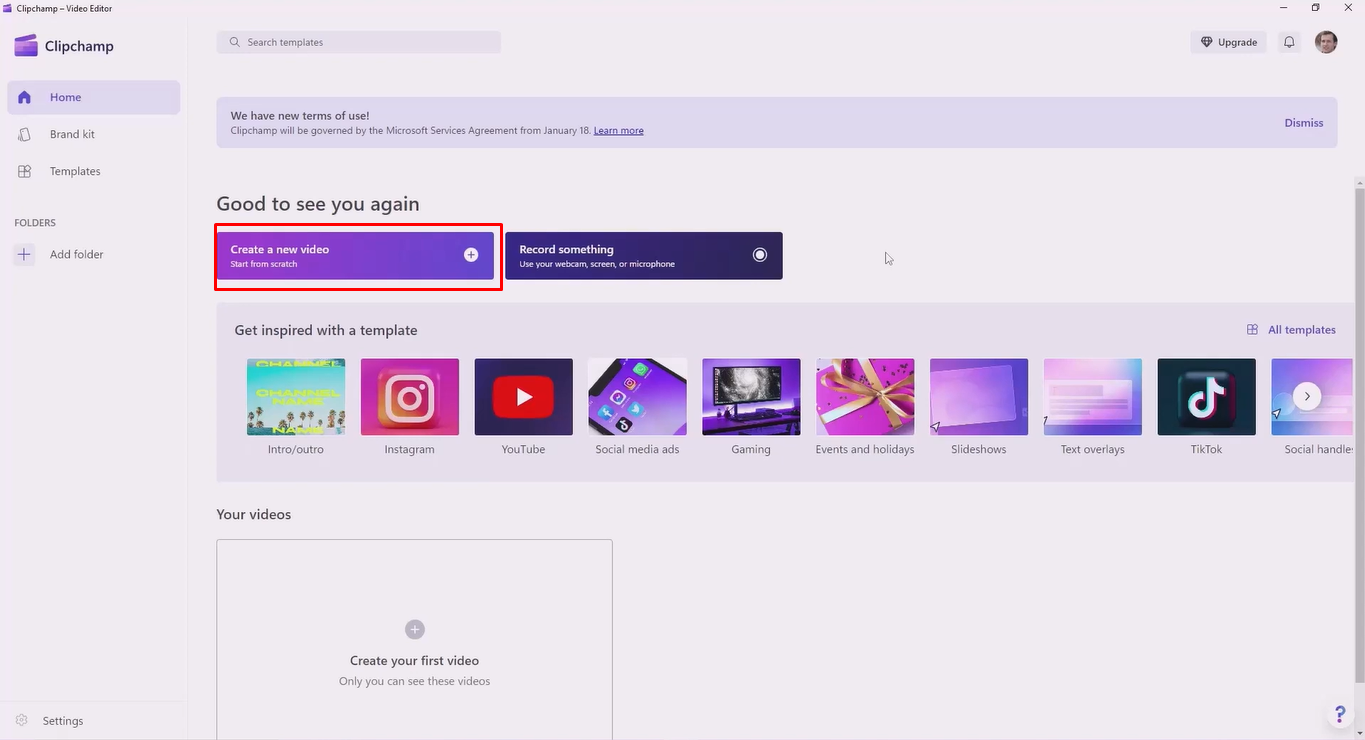This screenshot has width=1365, height=740.
Task: Open your profile avatar menu
Action: (x=1326, y=42)
